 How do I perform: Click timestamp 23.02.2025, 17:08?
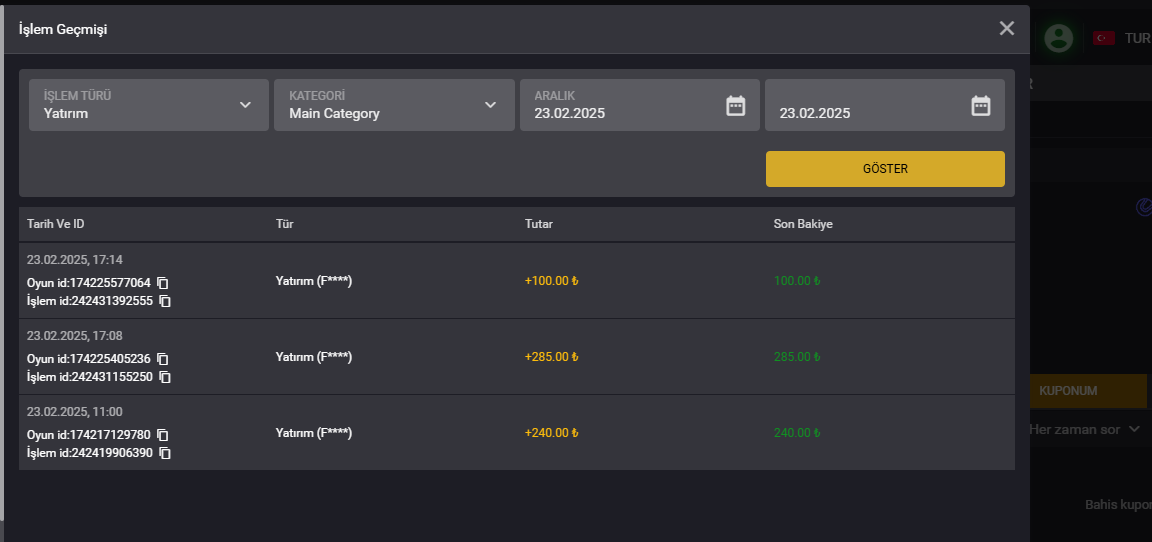click(x=75, y=336)
